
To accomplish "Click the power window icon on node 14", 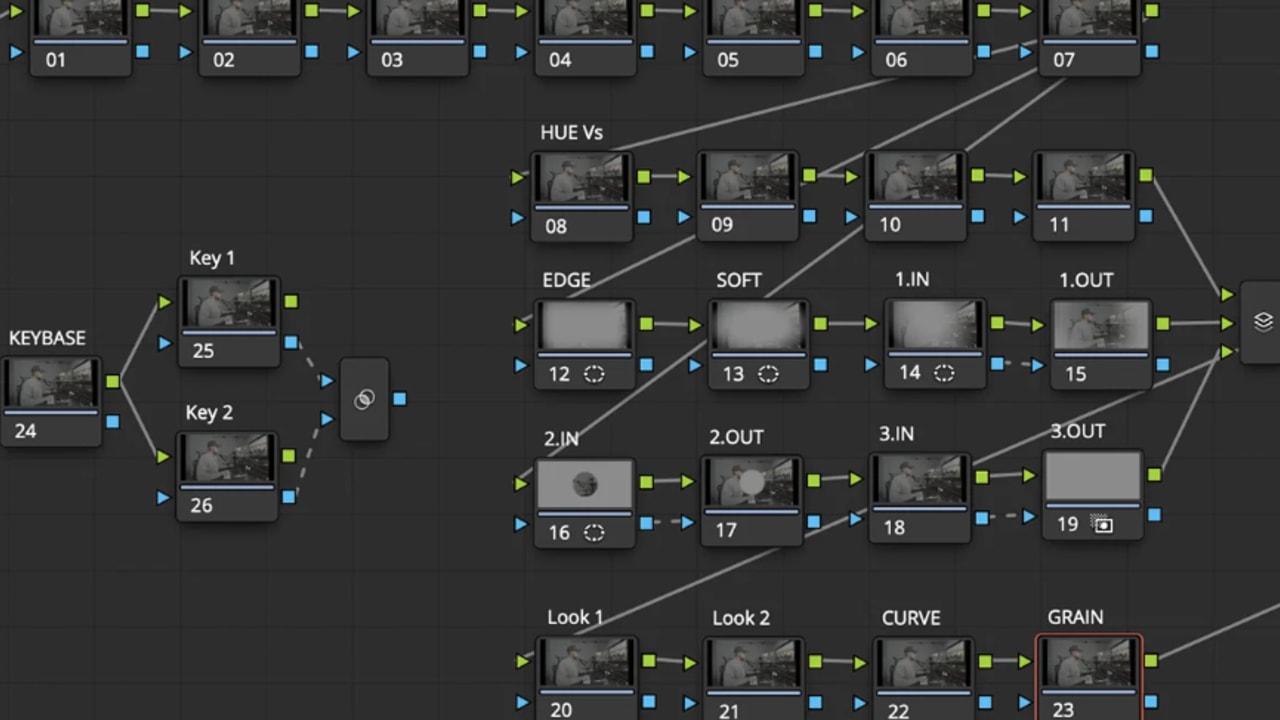I will tap(944, 373).
